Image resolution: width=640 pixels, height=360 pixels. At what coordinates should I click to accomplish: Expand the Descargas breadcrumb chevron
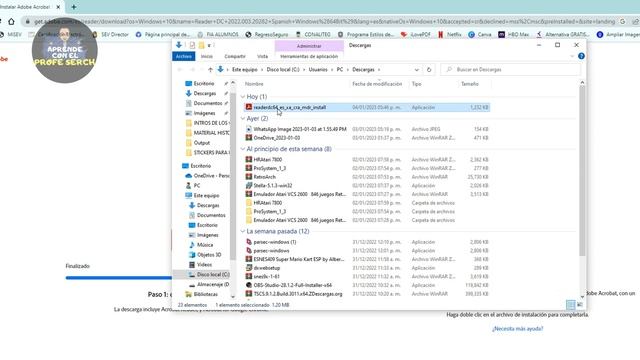click(379, 70)
